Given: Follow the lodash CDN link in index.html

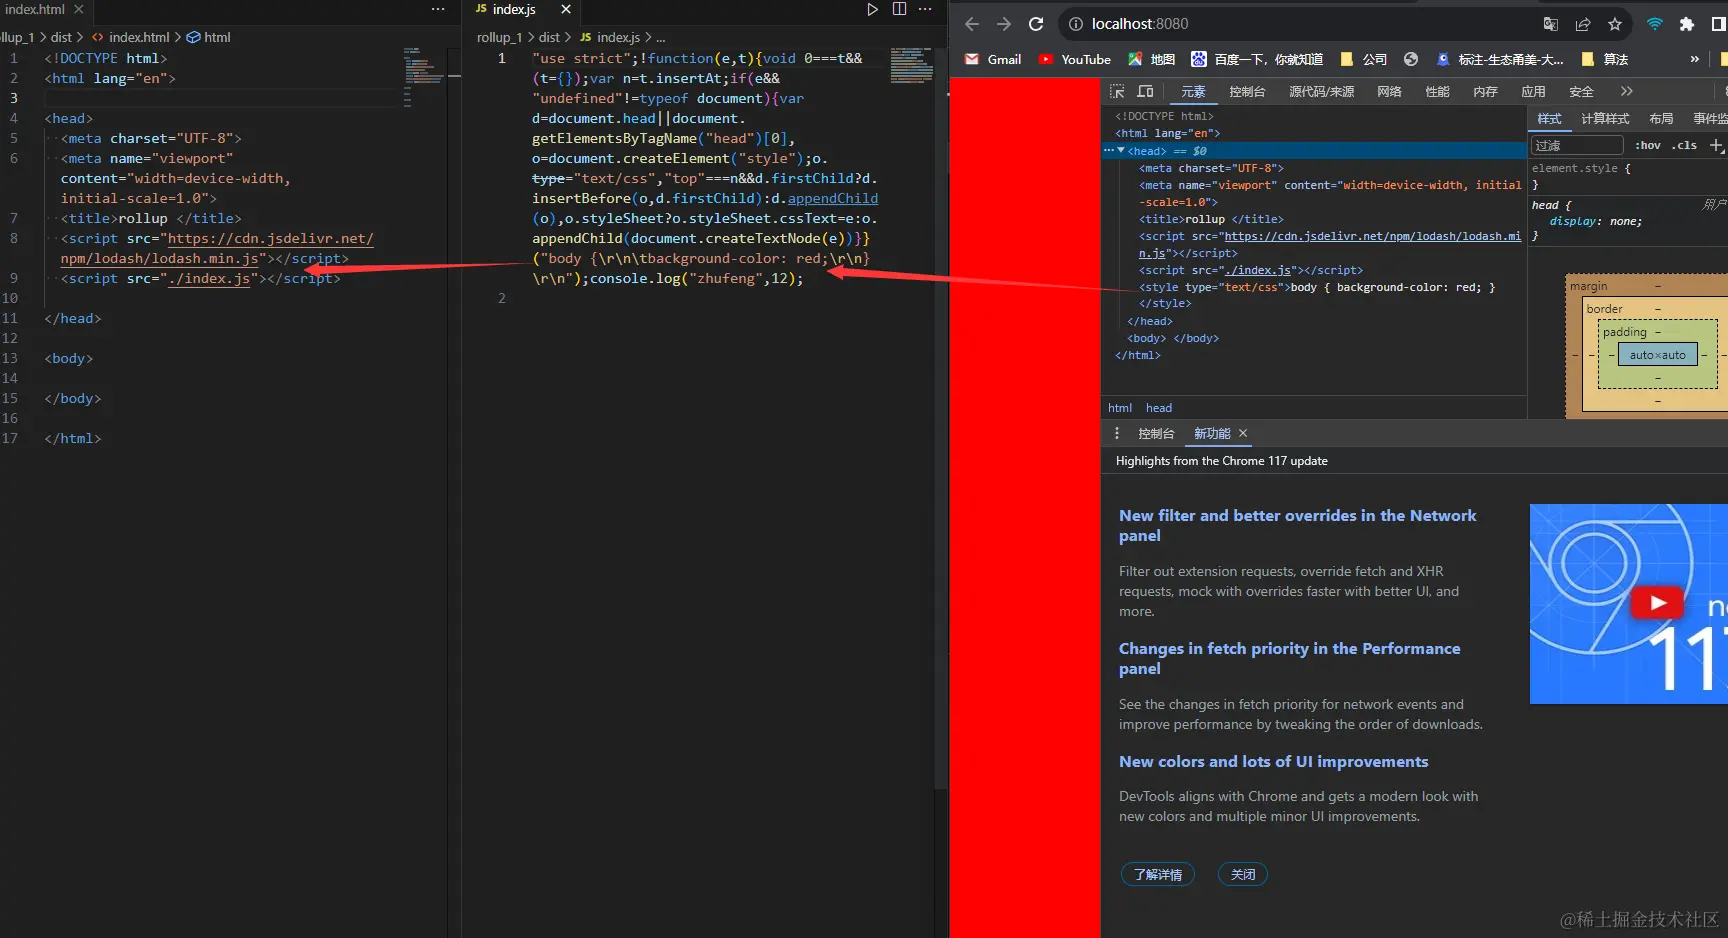Looking at the screenshot, I should [217, 248].
